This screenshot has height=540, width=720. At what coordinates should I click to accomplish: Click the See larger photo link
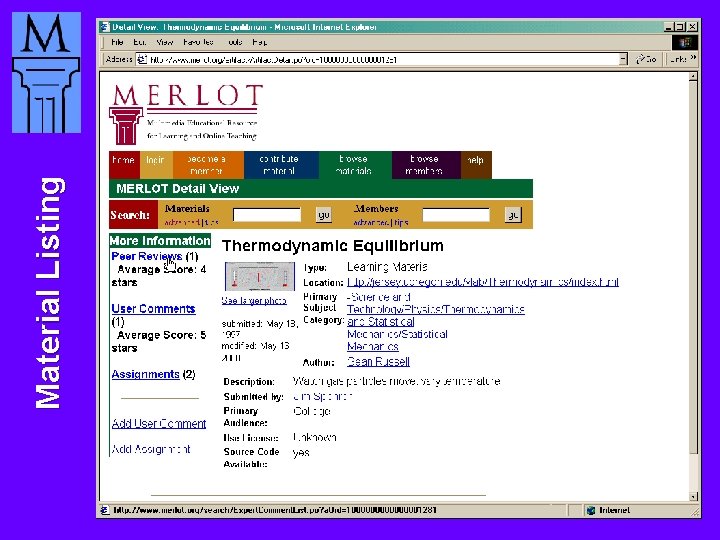(x=254, y=301)
